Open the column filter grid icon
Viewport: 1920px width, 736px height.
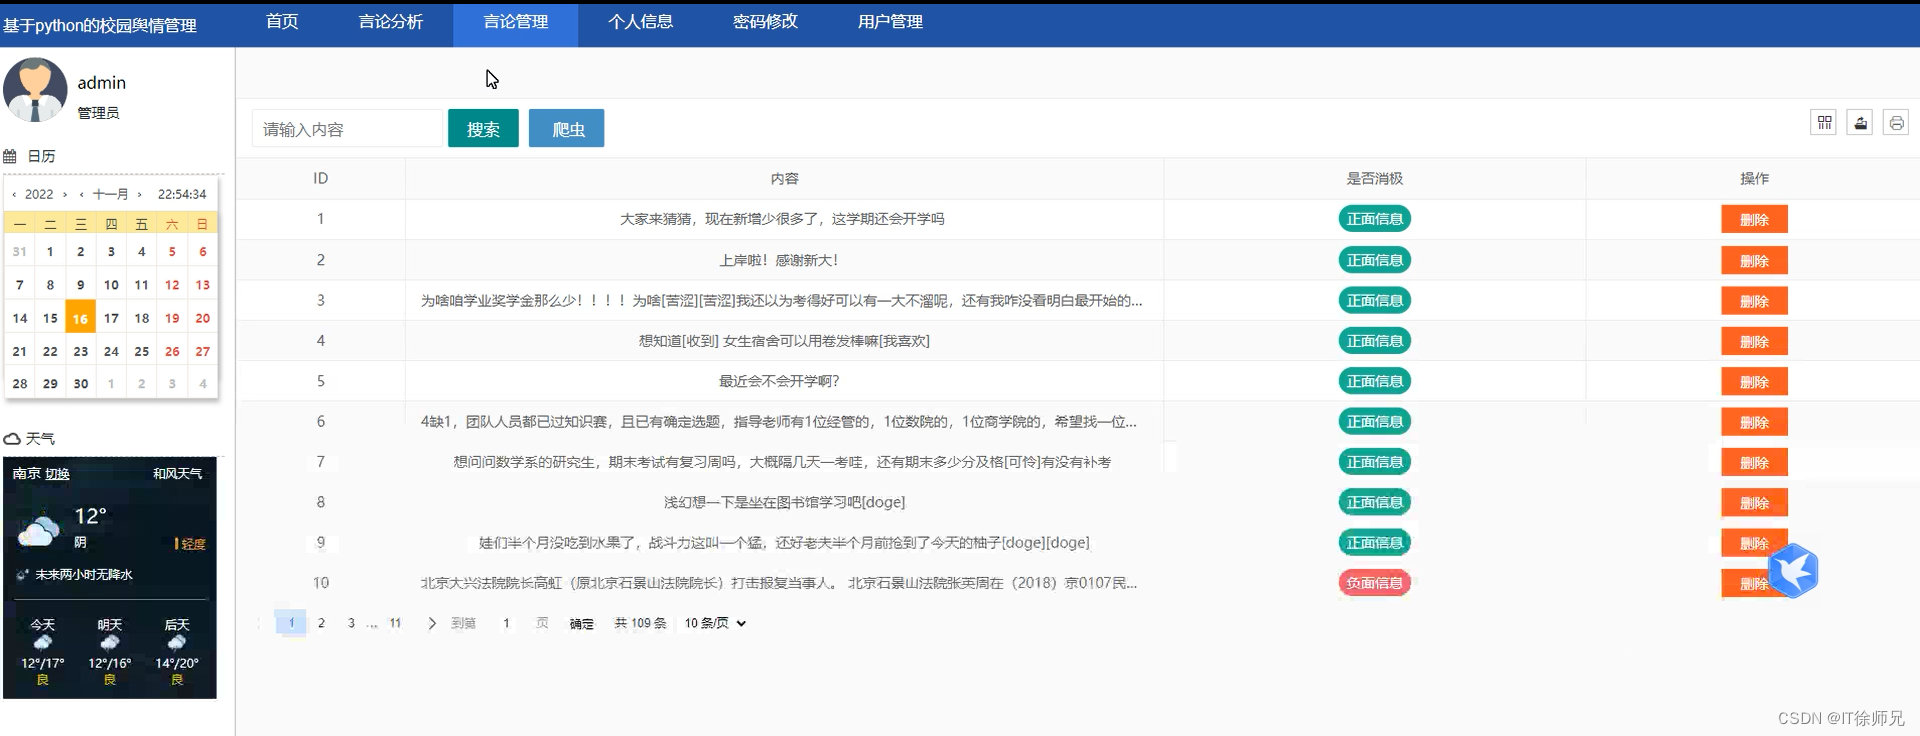click(x=1824, y=123)
